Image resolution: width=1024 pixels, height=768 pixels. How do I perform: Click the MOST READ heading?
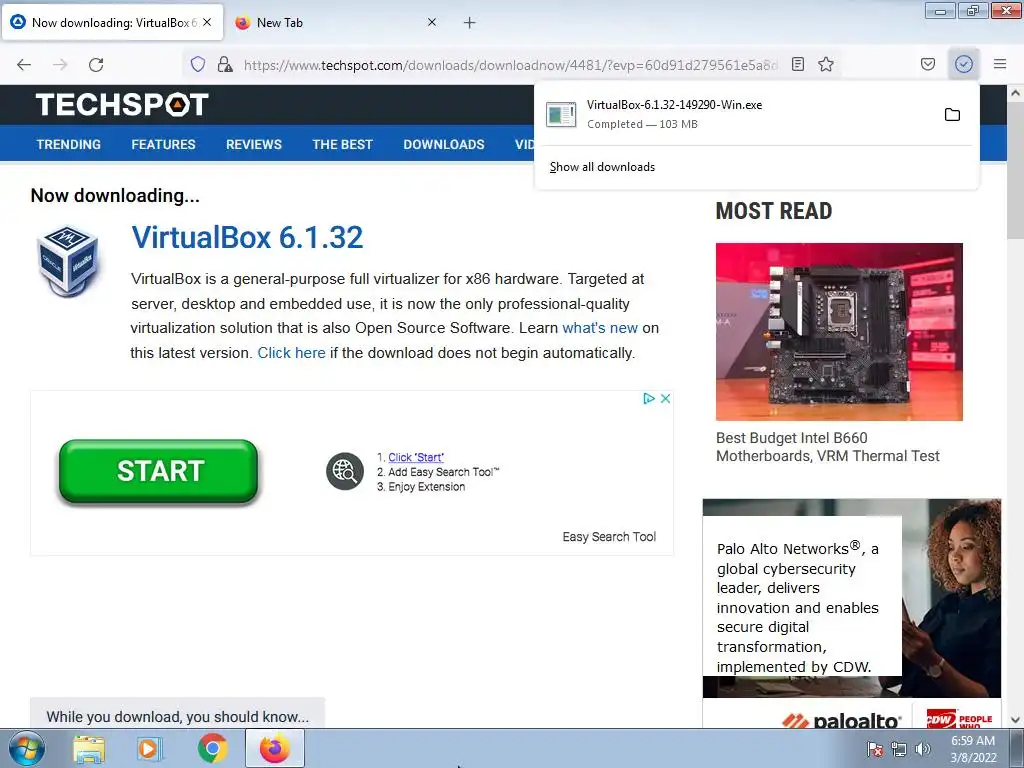point(774,211)
